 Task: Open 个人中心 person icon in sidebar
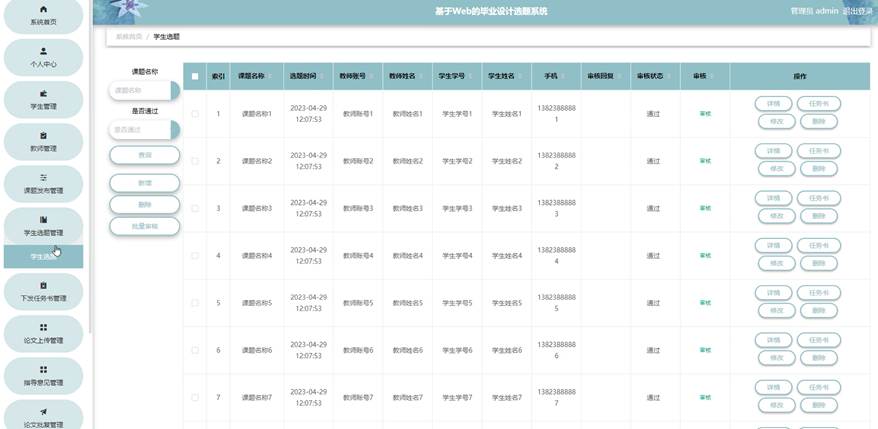pyautogui.click(x=44, y=52)
